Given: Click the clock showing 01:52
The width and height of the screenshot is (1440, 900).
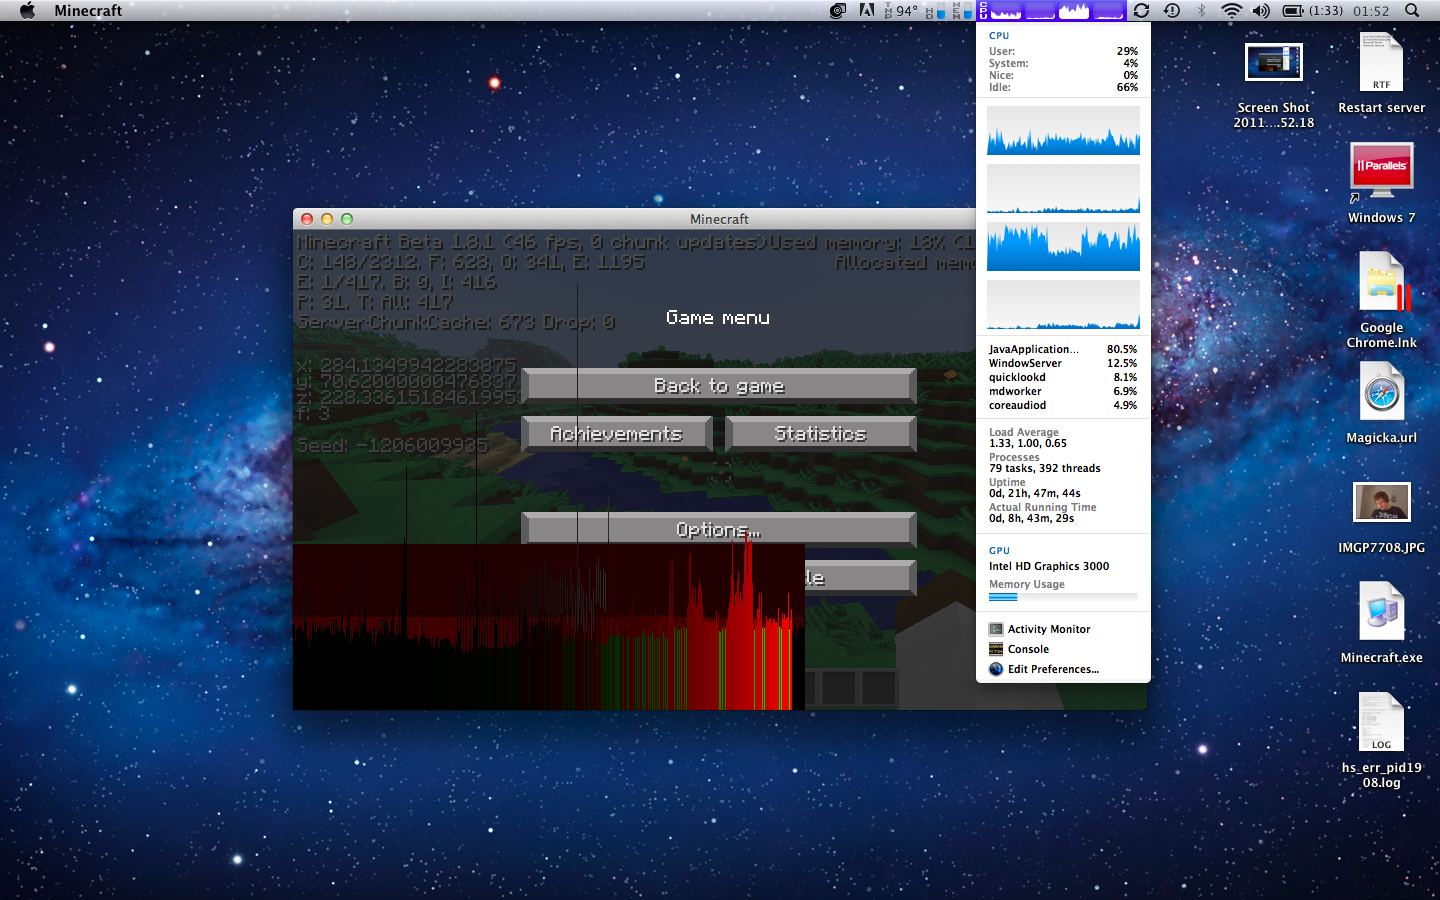Looking at the screenshot, I should pos(1371,10).
